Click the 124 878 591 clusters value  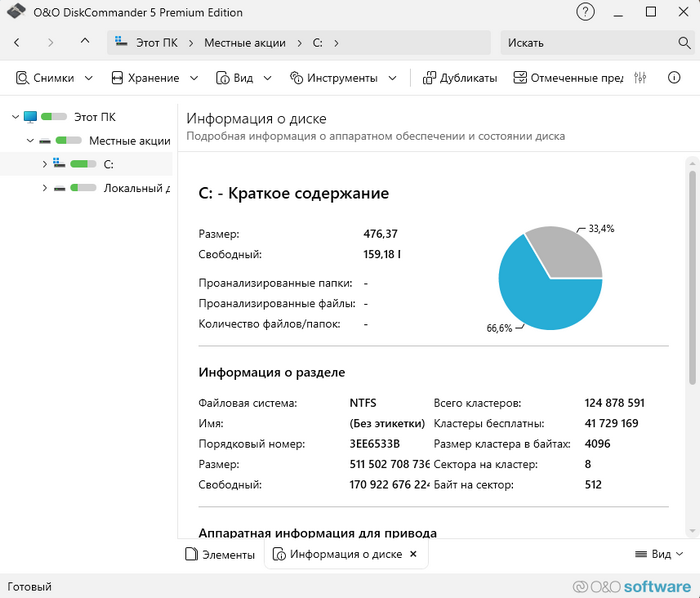click(614, 403)
